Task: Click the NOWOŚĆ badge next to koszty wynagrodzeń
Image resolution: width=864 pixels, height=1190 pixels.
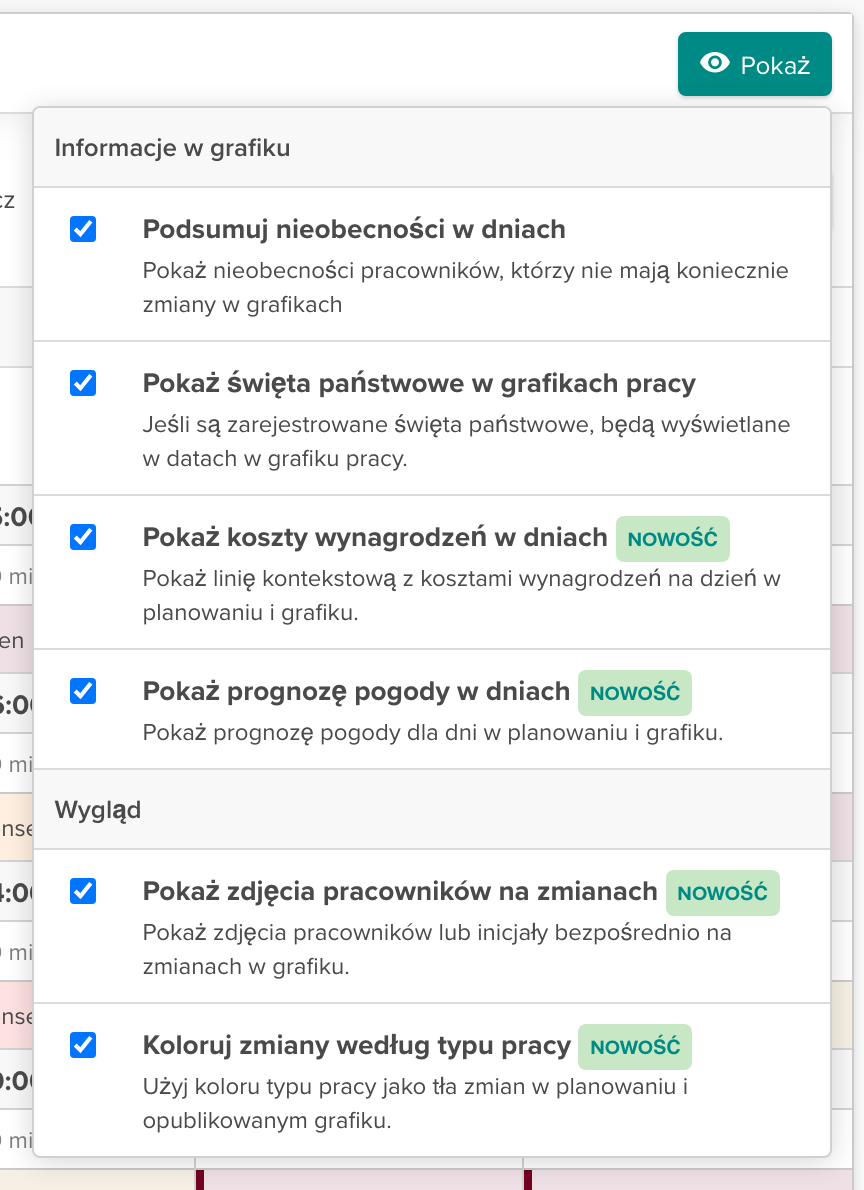Action: click(x=673, y=538)
